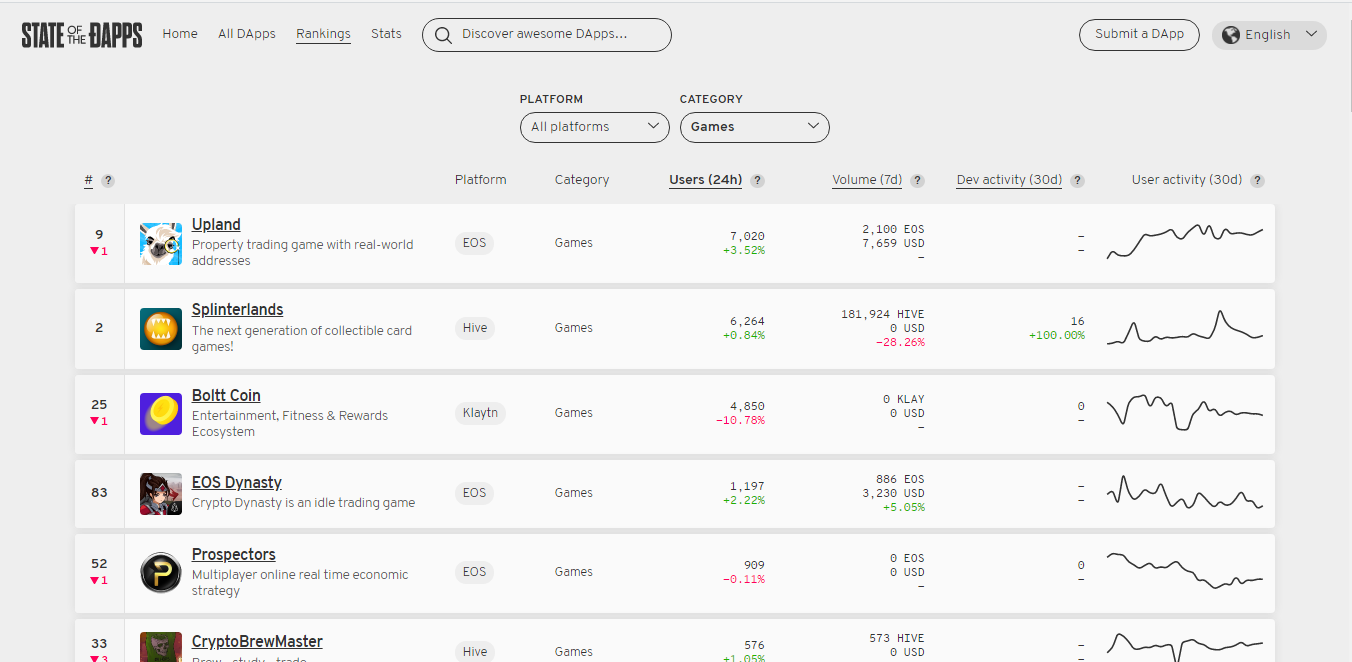Click the EOS platform tag on Prospectors row
Viewport: 1352px width, 662px height.
tap(474, 572)
